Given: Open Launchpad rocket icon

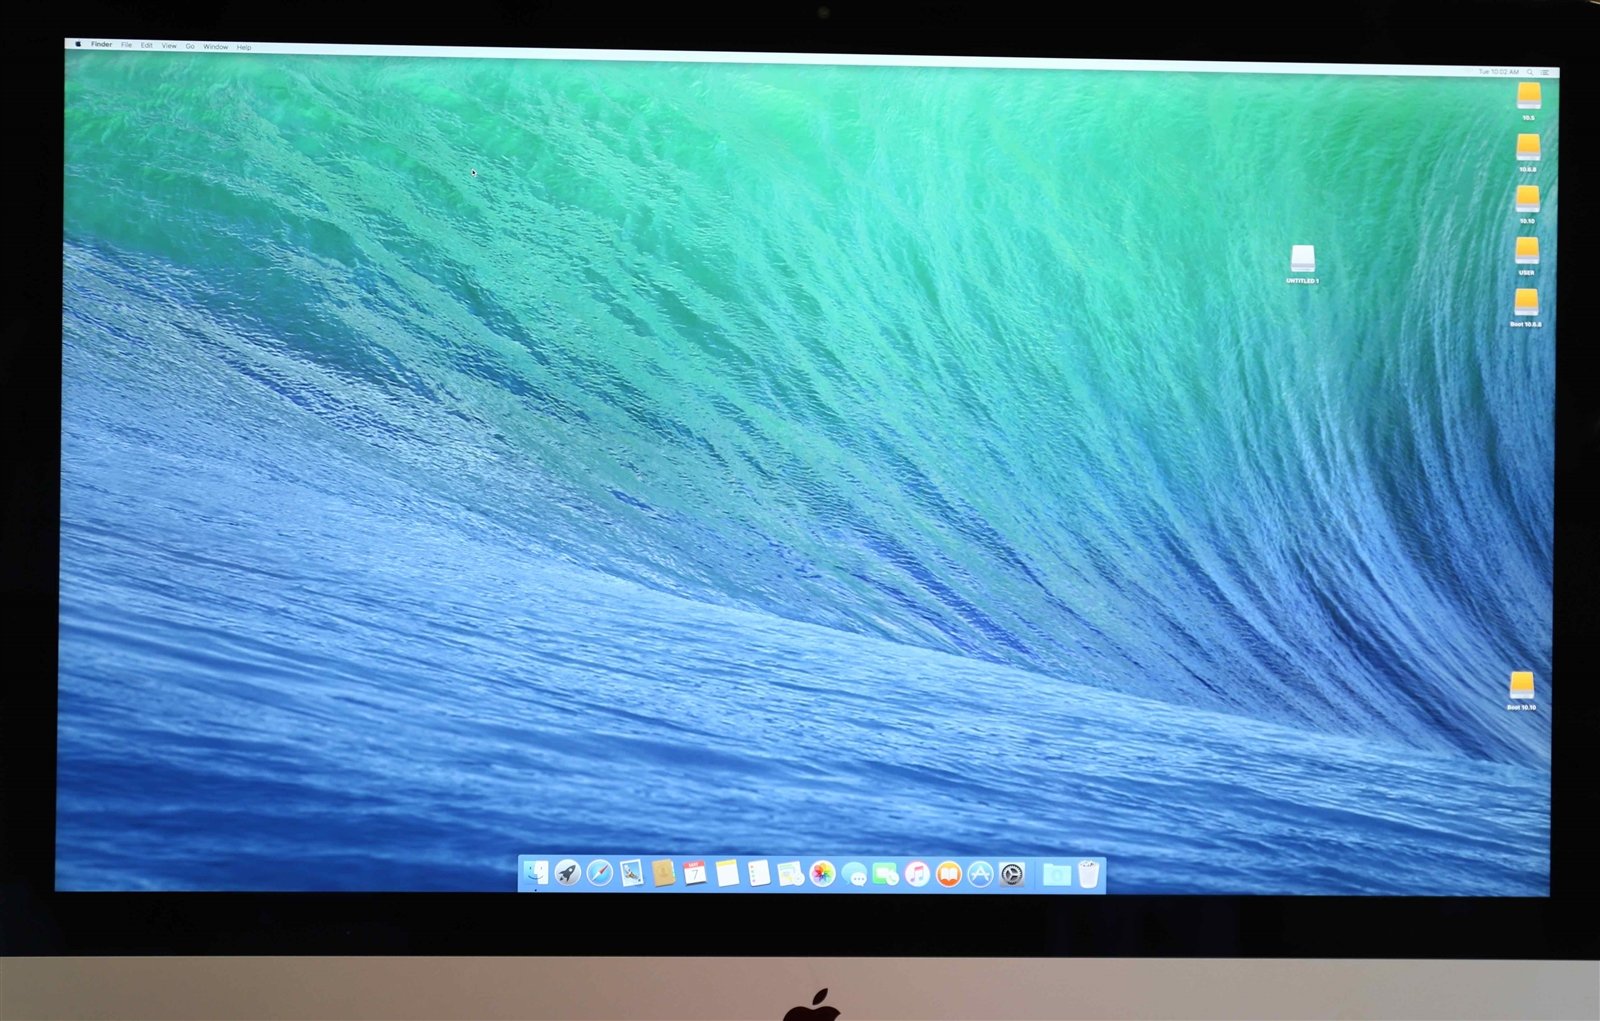Looking at the screenshot, I should pyautogui.click(x=567, y=873).
